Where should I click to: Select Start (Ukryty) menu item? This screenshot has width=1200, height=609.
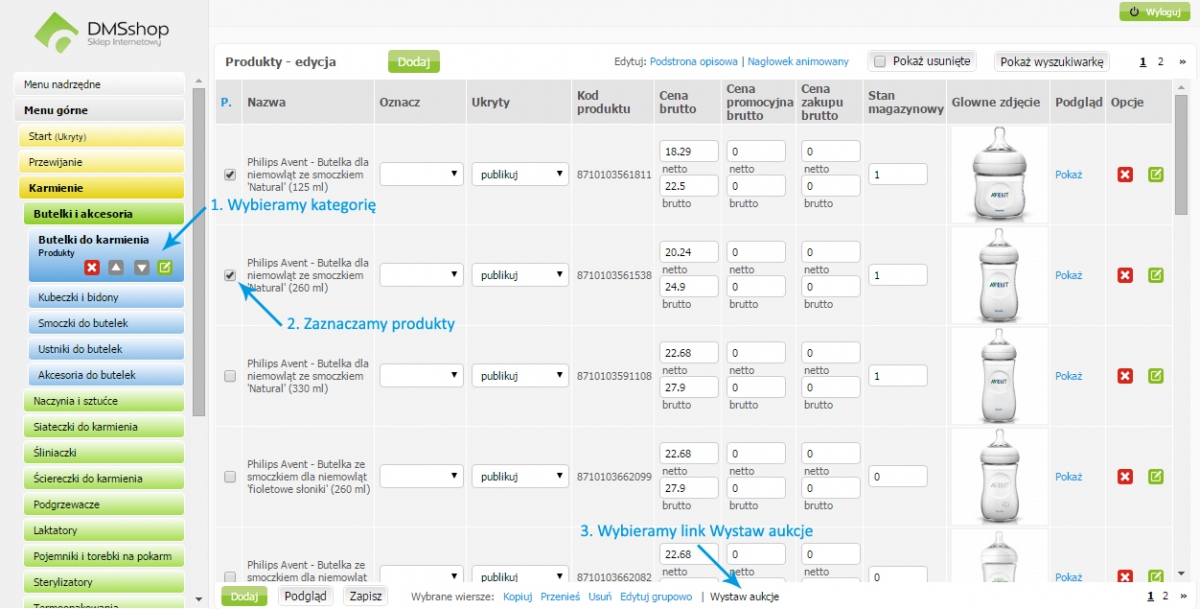tap(102, 136)
